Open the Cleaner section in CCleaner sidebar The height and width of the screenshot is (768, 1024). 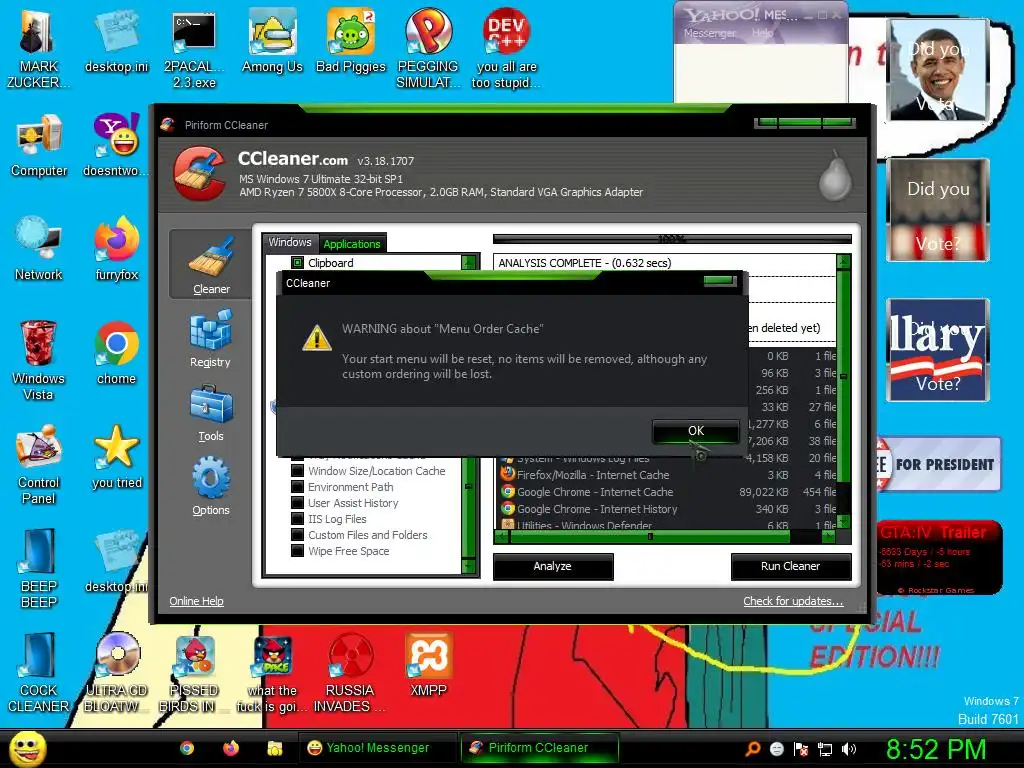tap(210, 264)
